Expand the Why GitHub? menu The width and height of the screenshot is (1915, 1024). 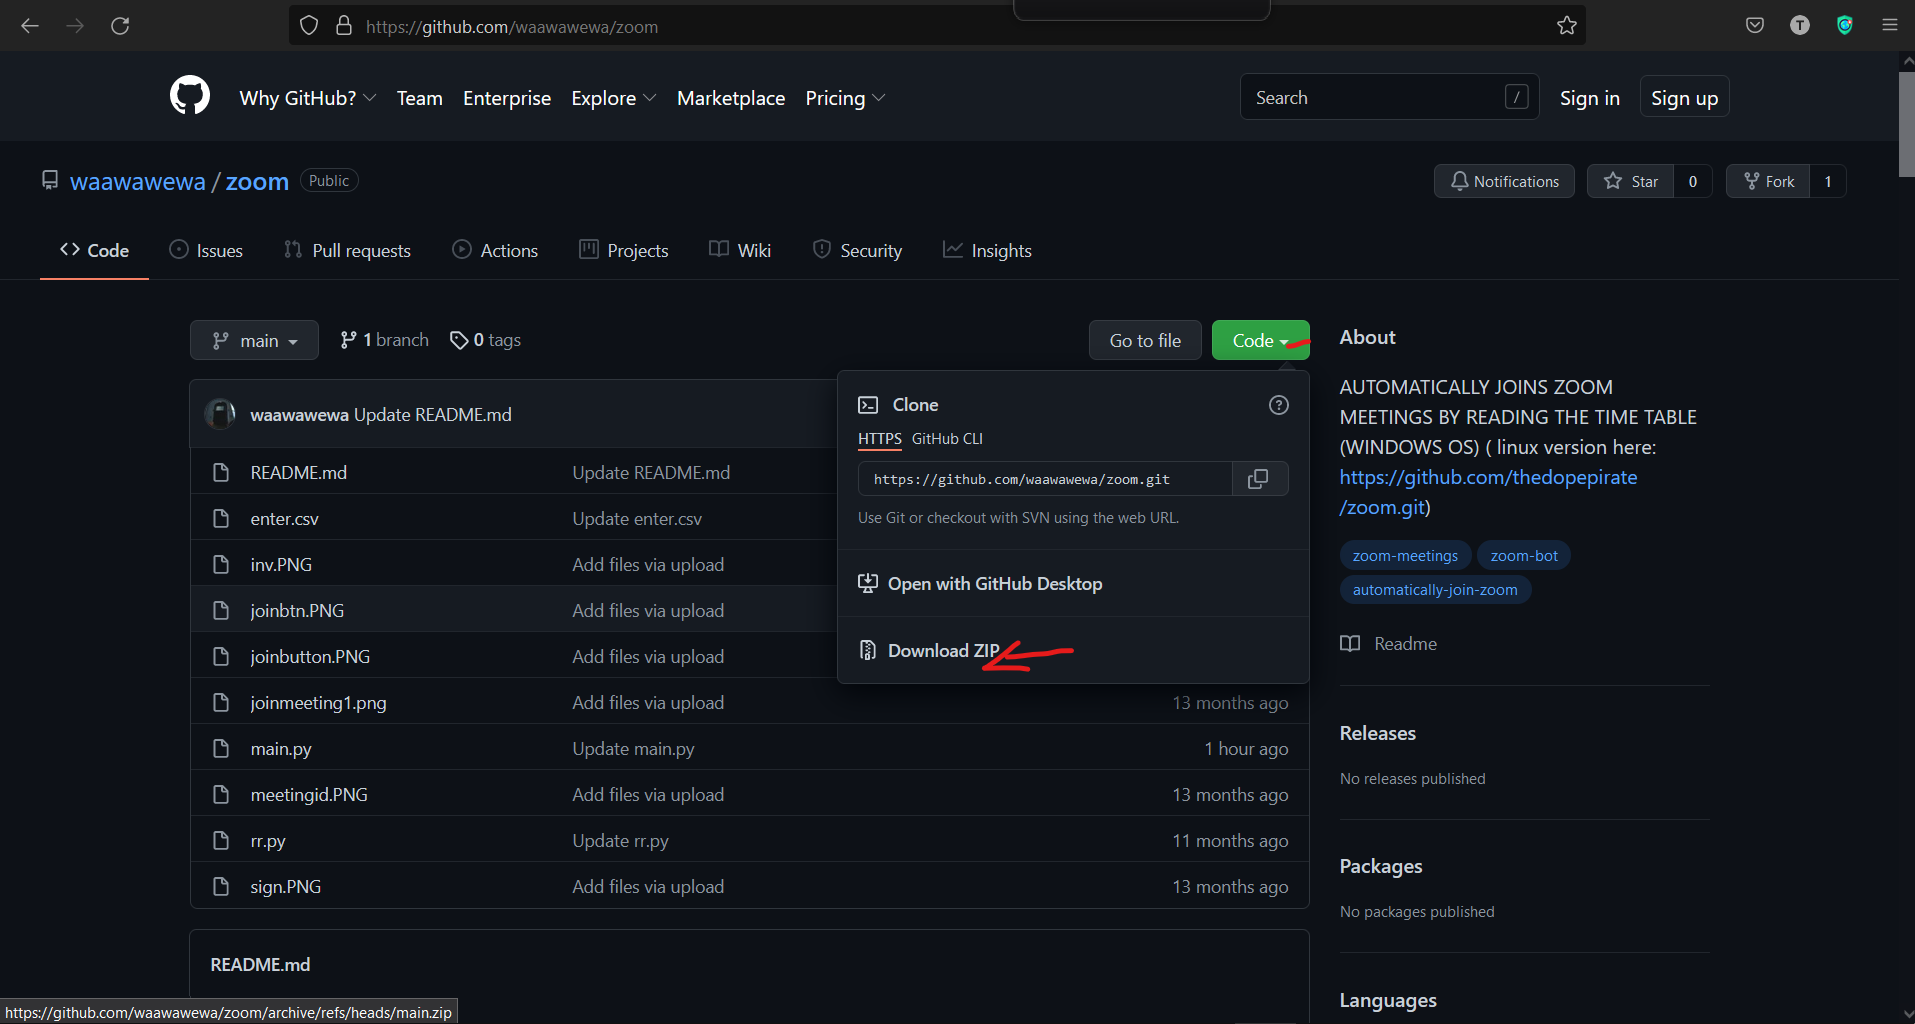(308, 98)
